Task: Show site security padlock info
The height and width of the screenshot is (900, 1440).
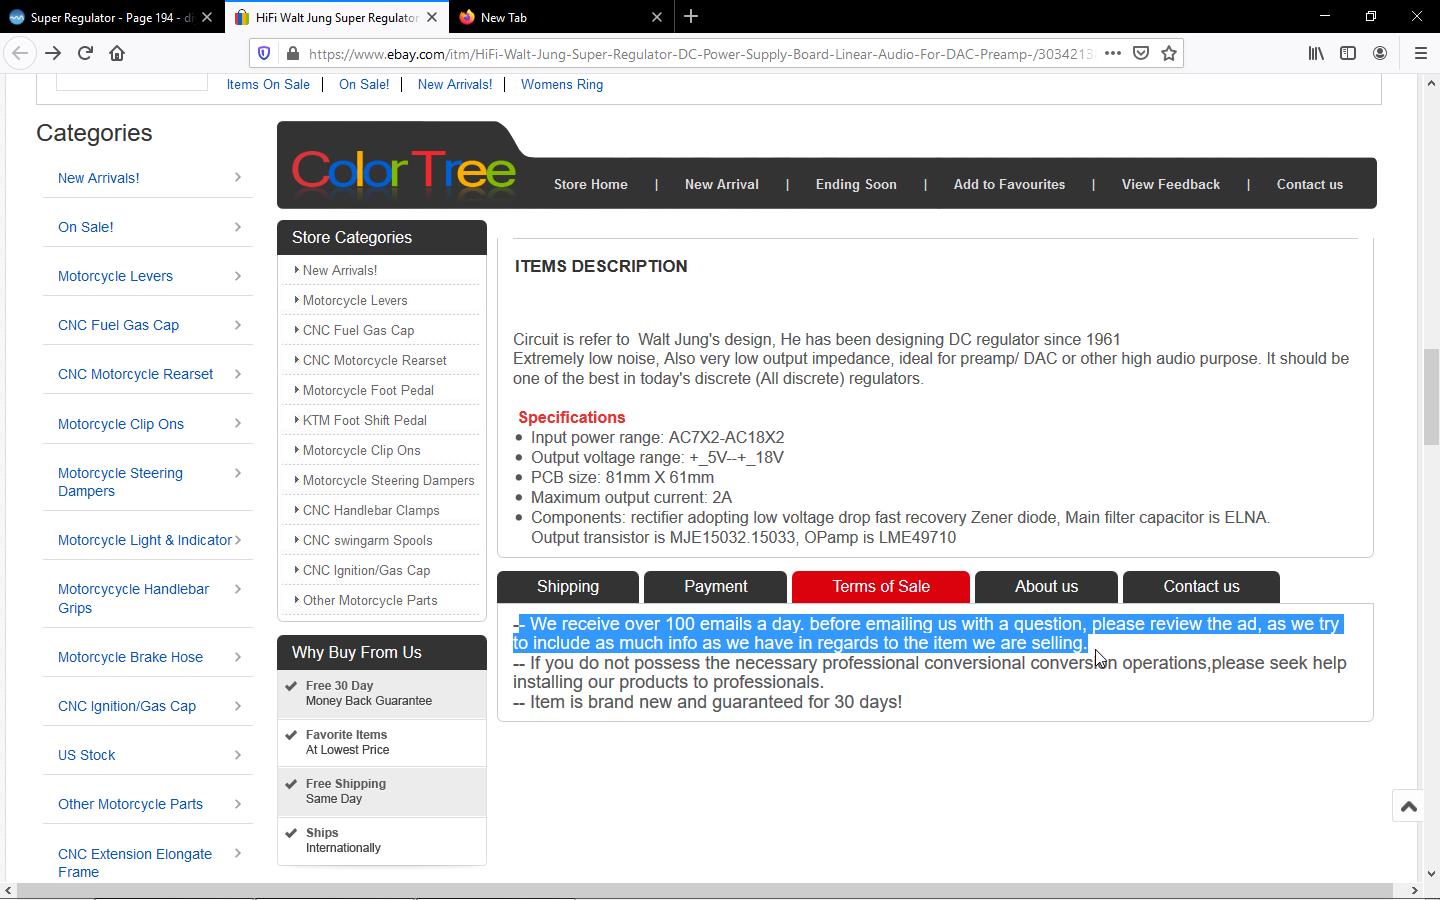Action: click(291, 53)
